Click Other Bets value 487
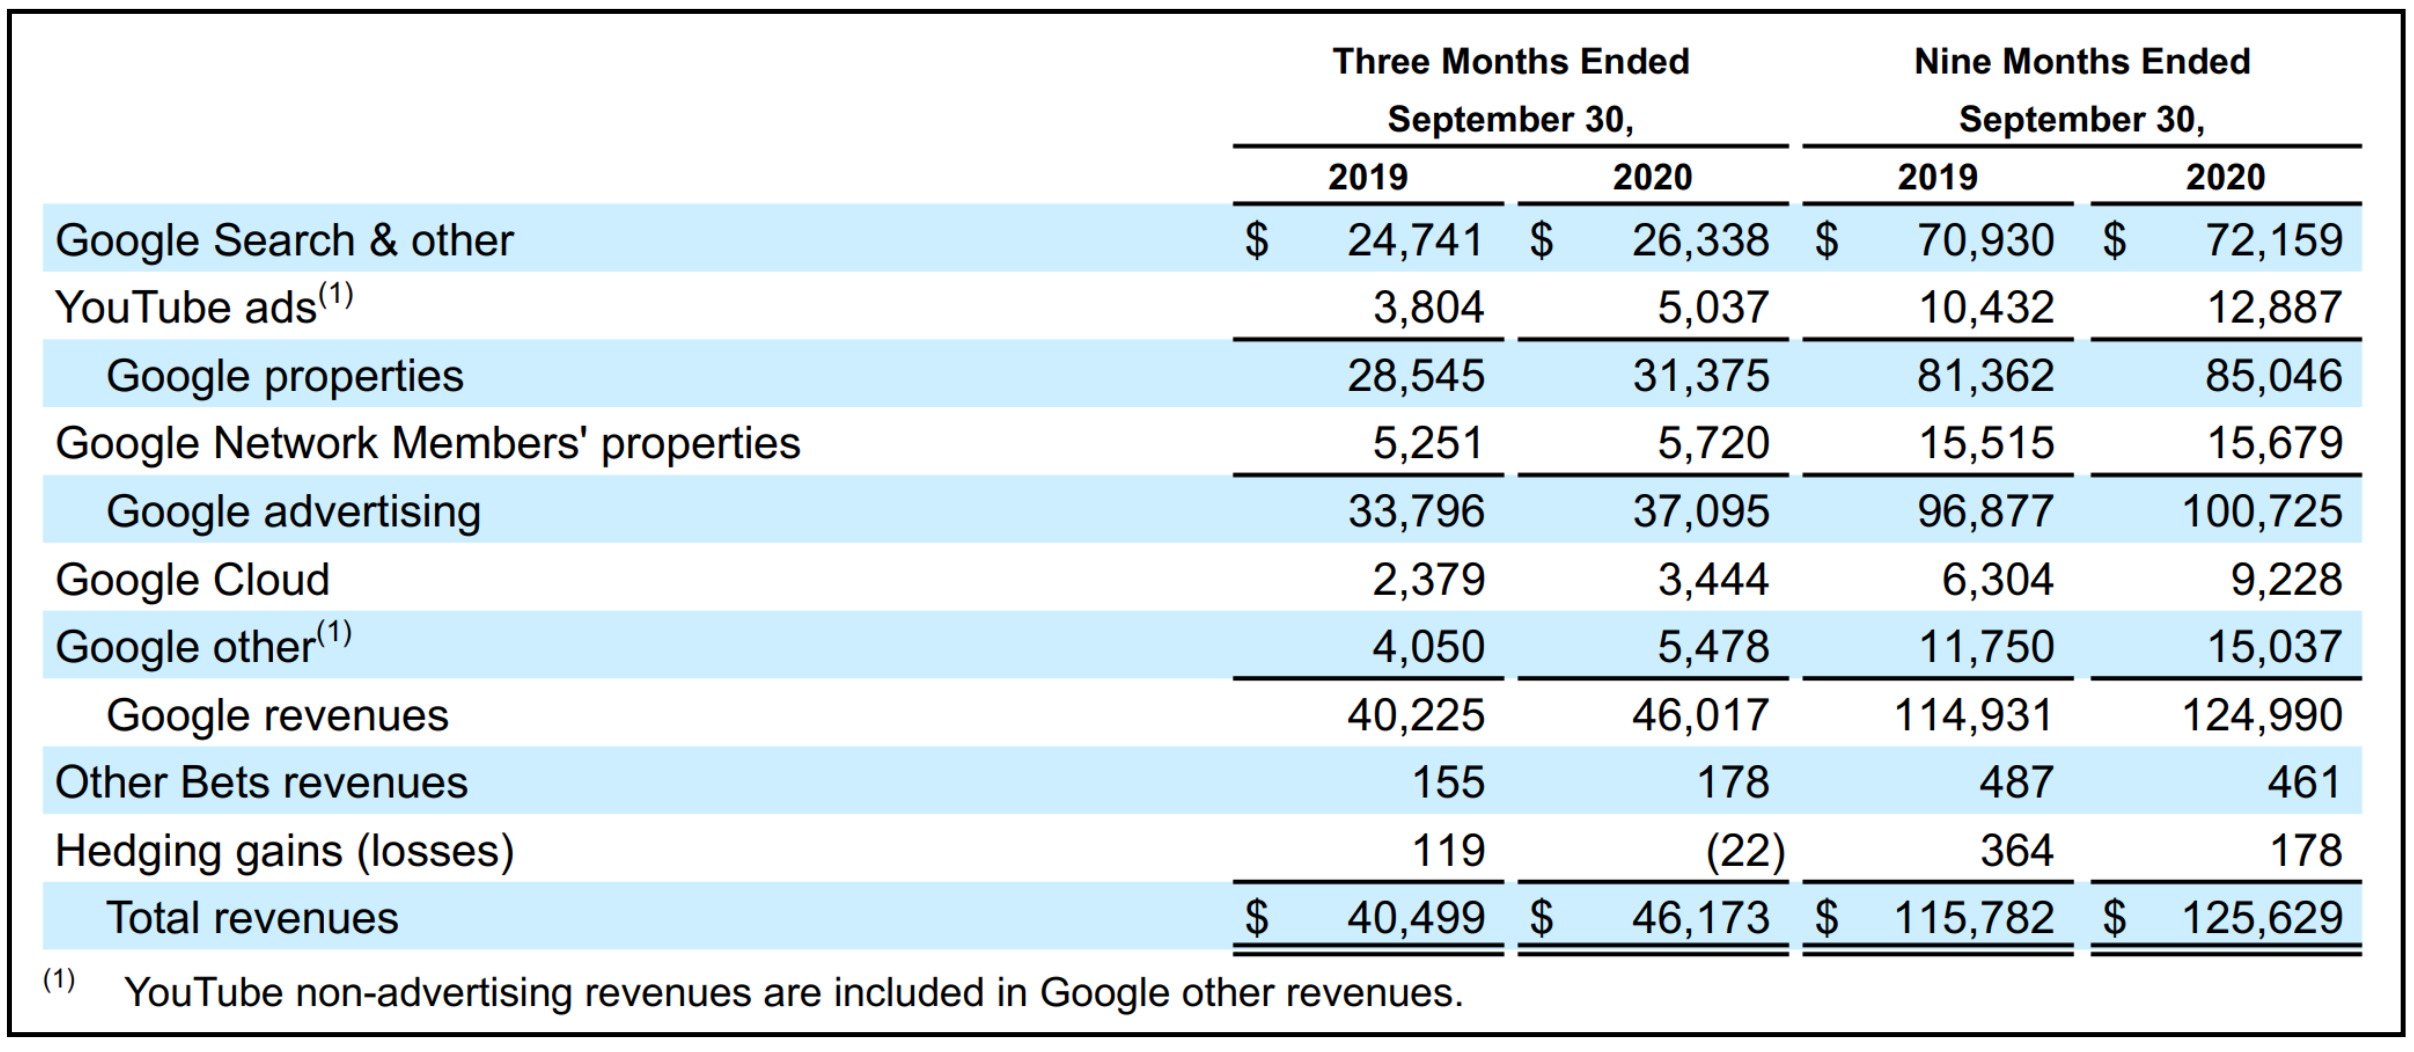 click(x=2017, y=783)
